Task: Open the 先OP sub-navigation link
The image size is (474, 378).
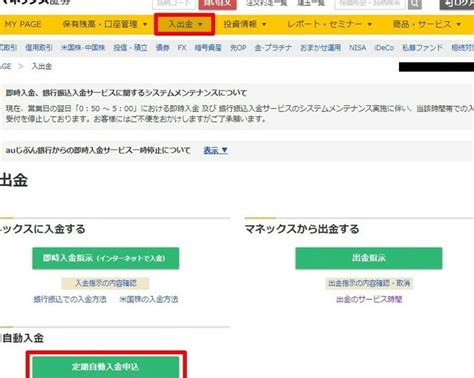Action: pyautogui.click(x=238, y=48)
